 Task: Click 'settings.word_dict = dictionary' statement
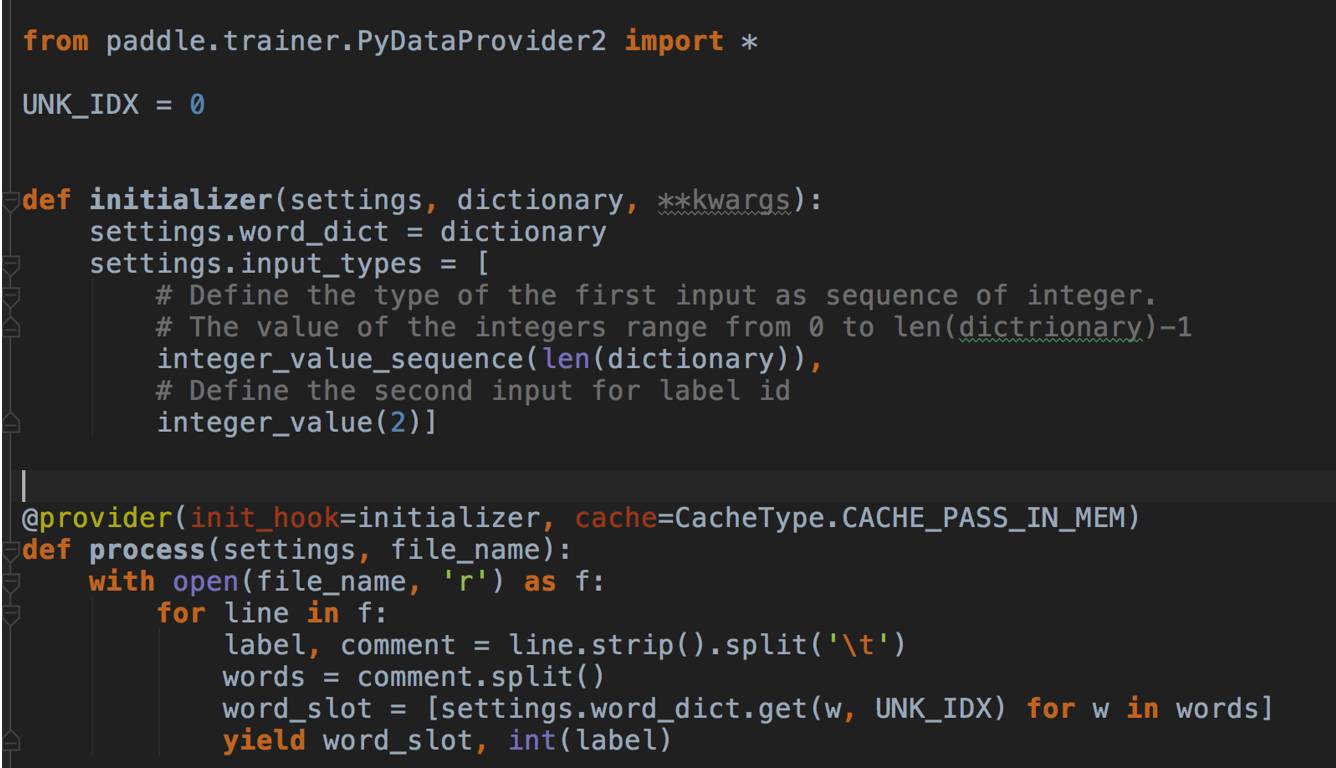(347, 233)
